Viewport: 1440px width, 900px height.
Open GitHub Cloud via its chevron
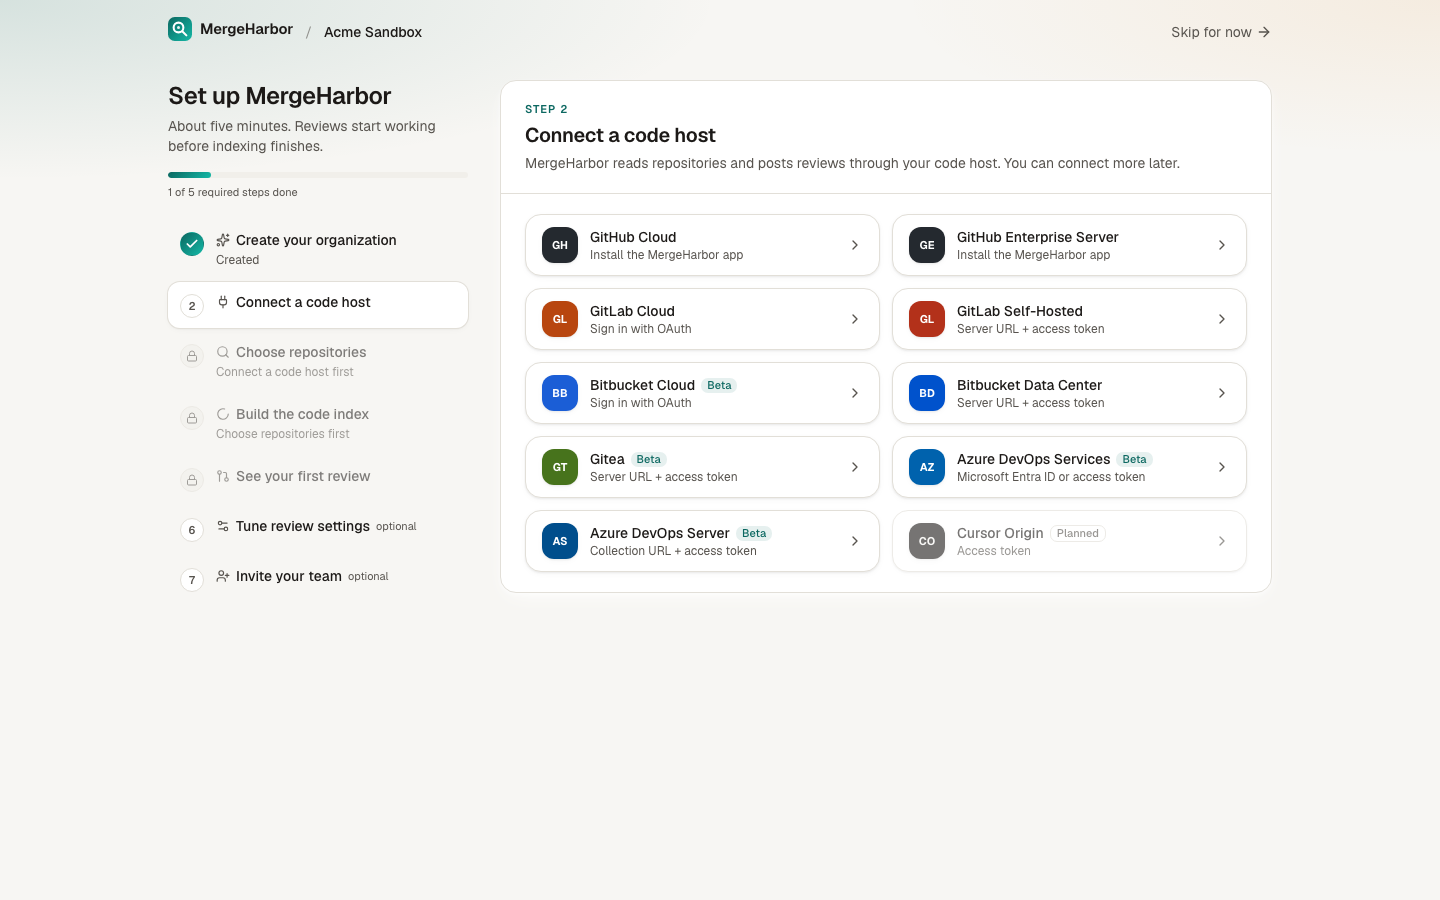[x=855, y=245]
